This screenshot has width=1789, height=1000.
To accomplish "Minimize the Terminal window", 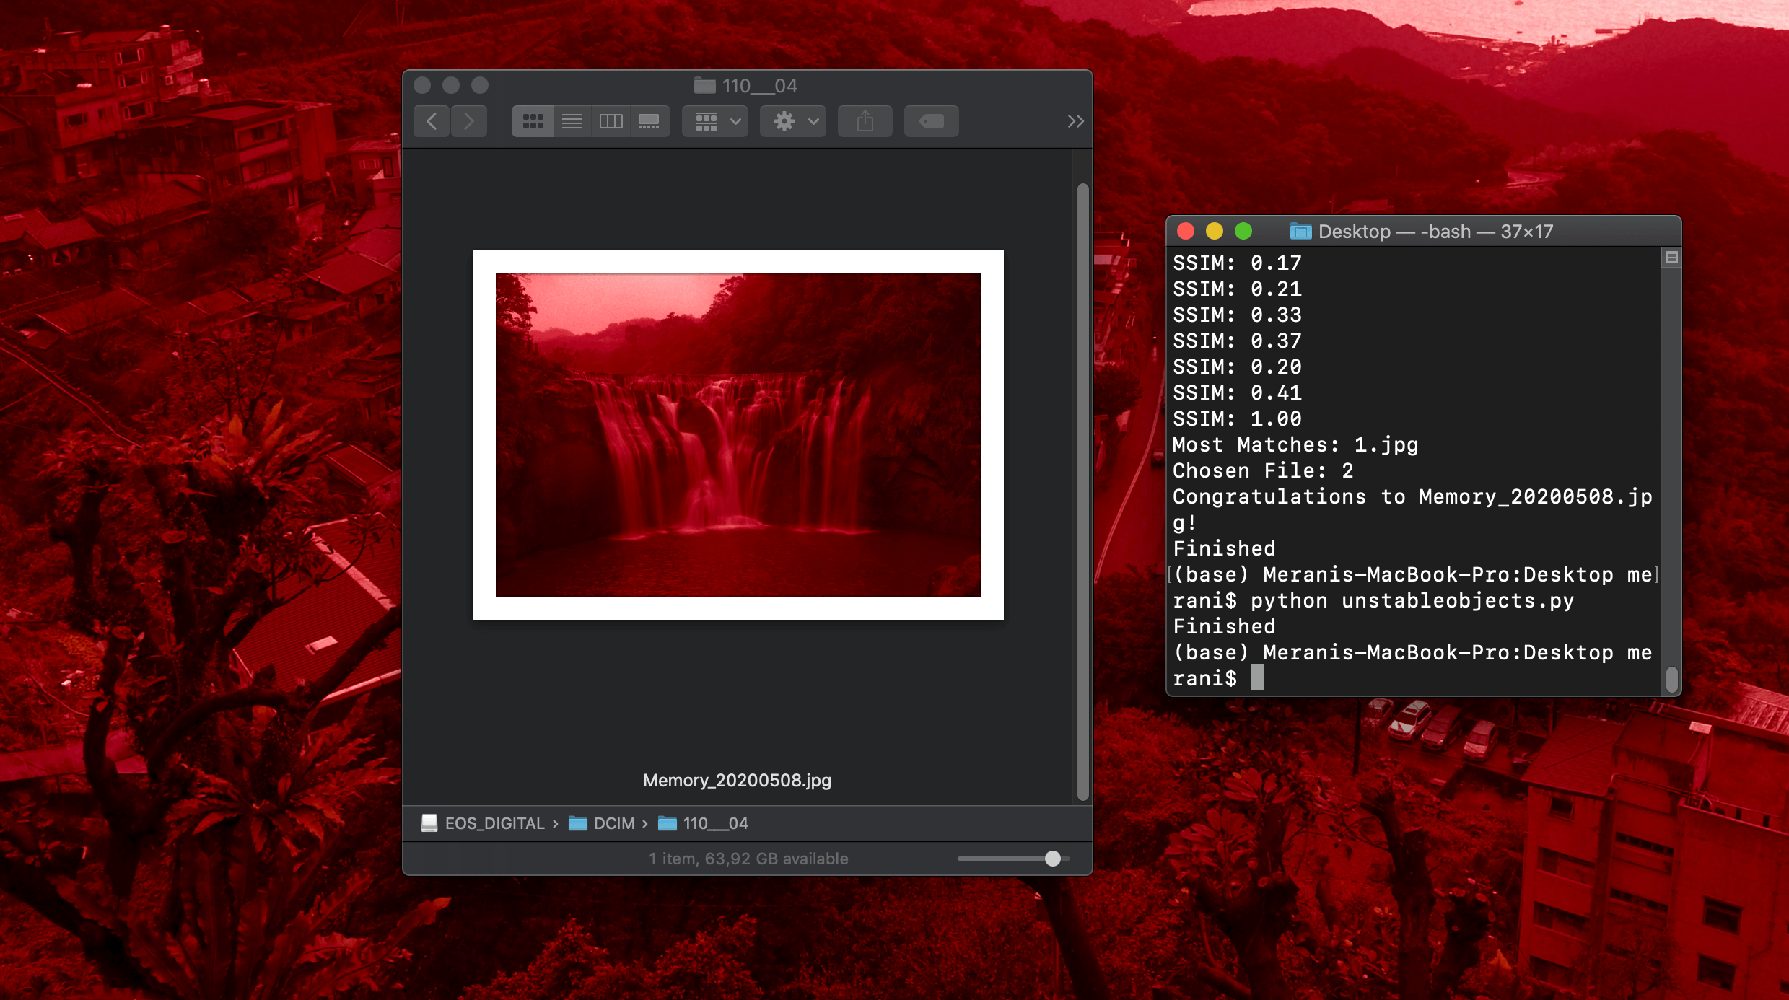I will tap(1214, 231).
